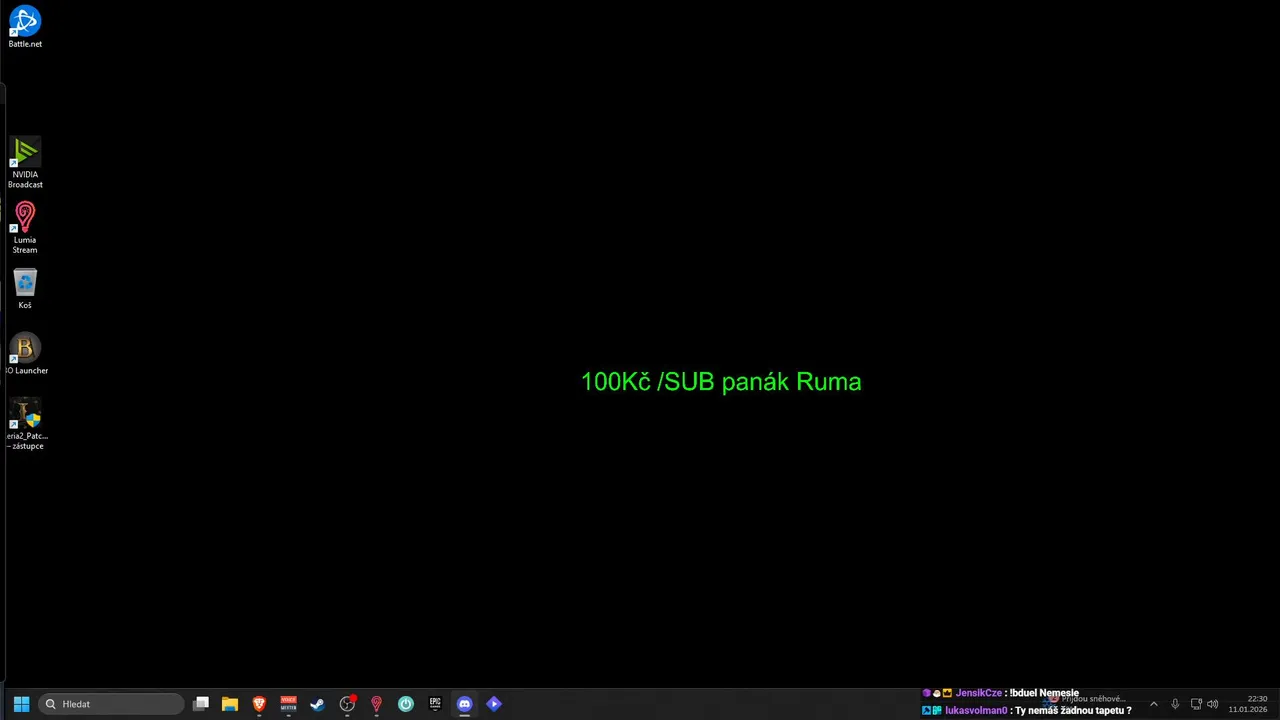Image resolution: width=1280 pixels, height=720 pixels.
Task: Switch to Discord in the taskbar
Action: click(464, 704)
